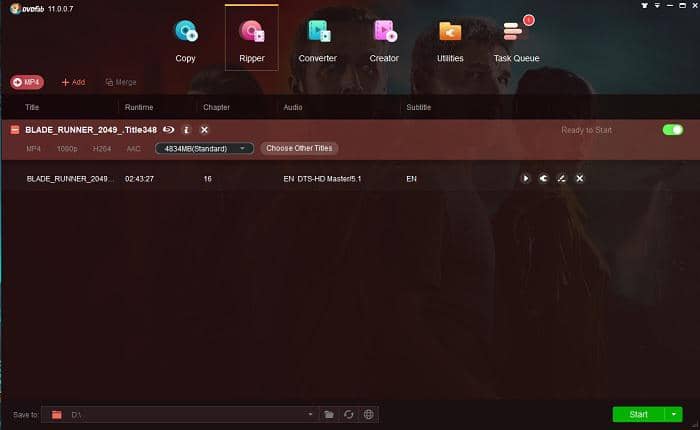Viewport: 700px width, 430px height.
Task: Toggle the green Ready to Start switch
Action: pyautogui.click(x=673, y=130)
